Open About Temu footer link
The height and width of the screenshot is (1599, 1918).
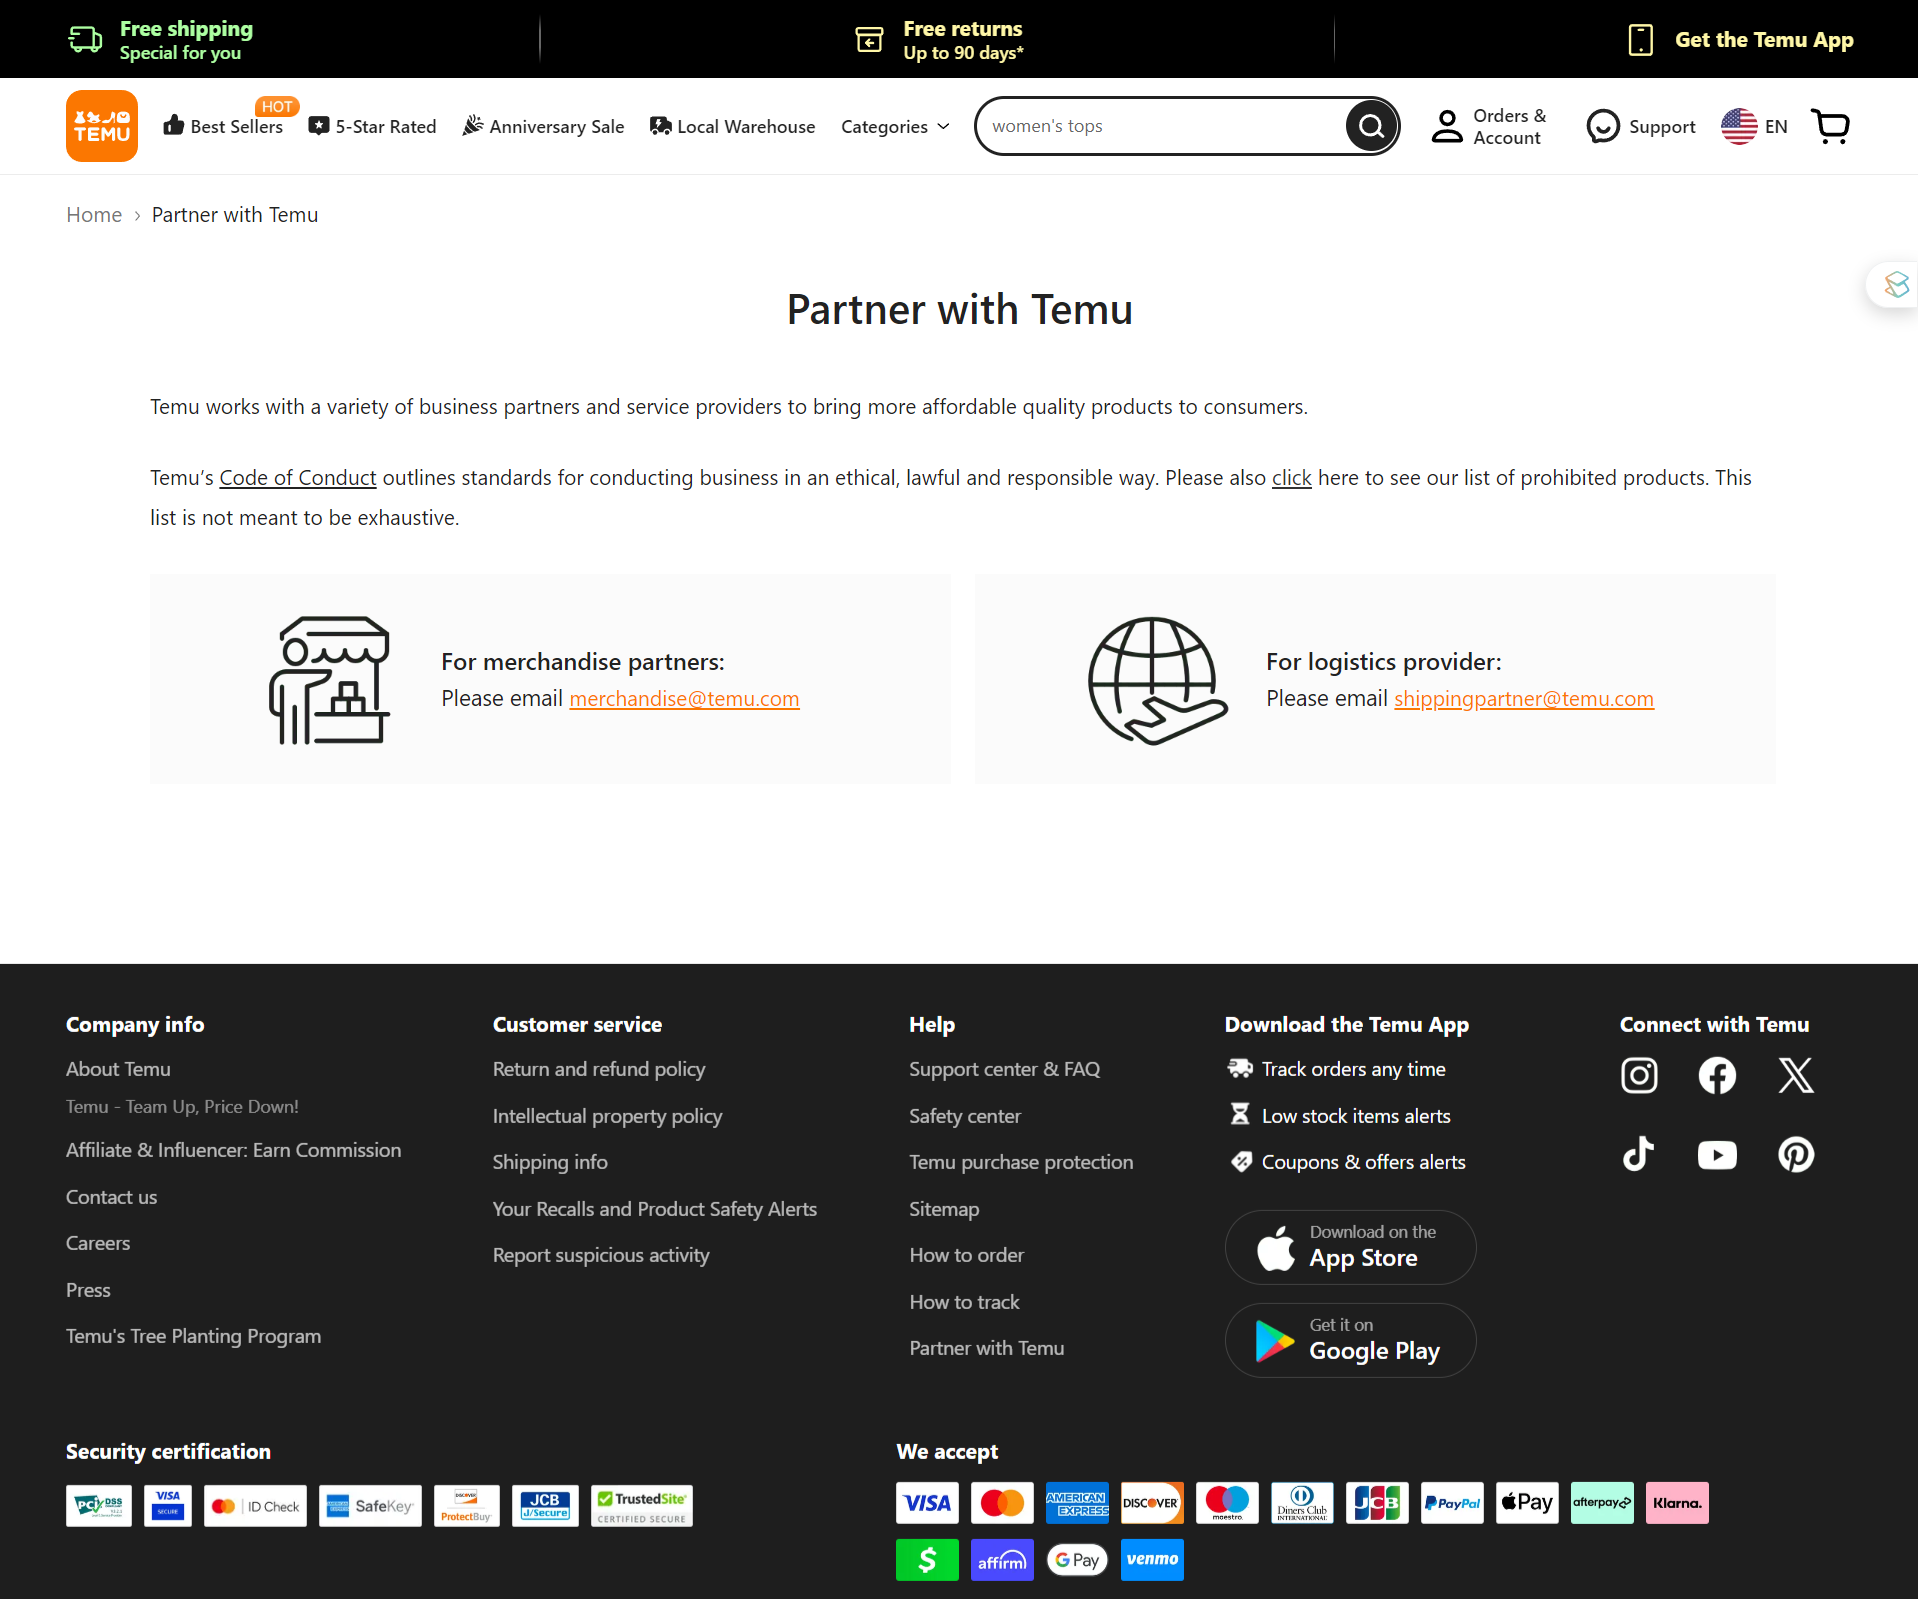[x=118, y=1069]
